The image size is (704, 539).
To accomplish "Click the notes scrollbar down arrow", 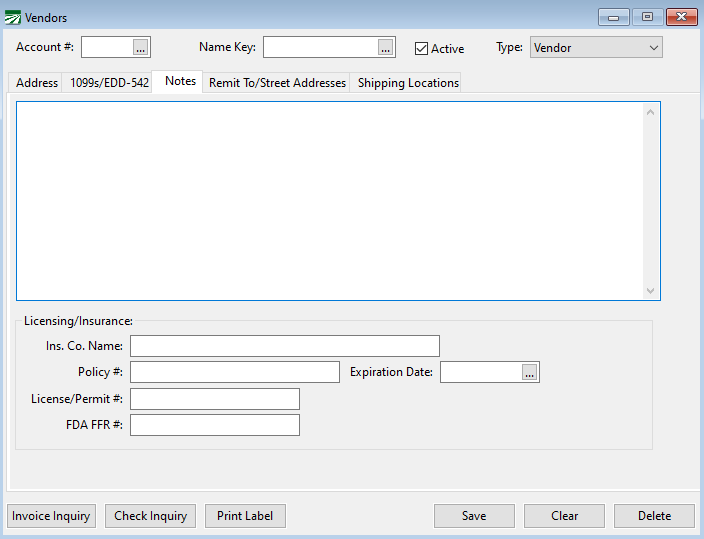I will coord(651,290).
